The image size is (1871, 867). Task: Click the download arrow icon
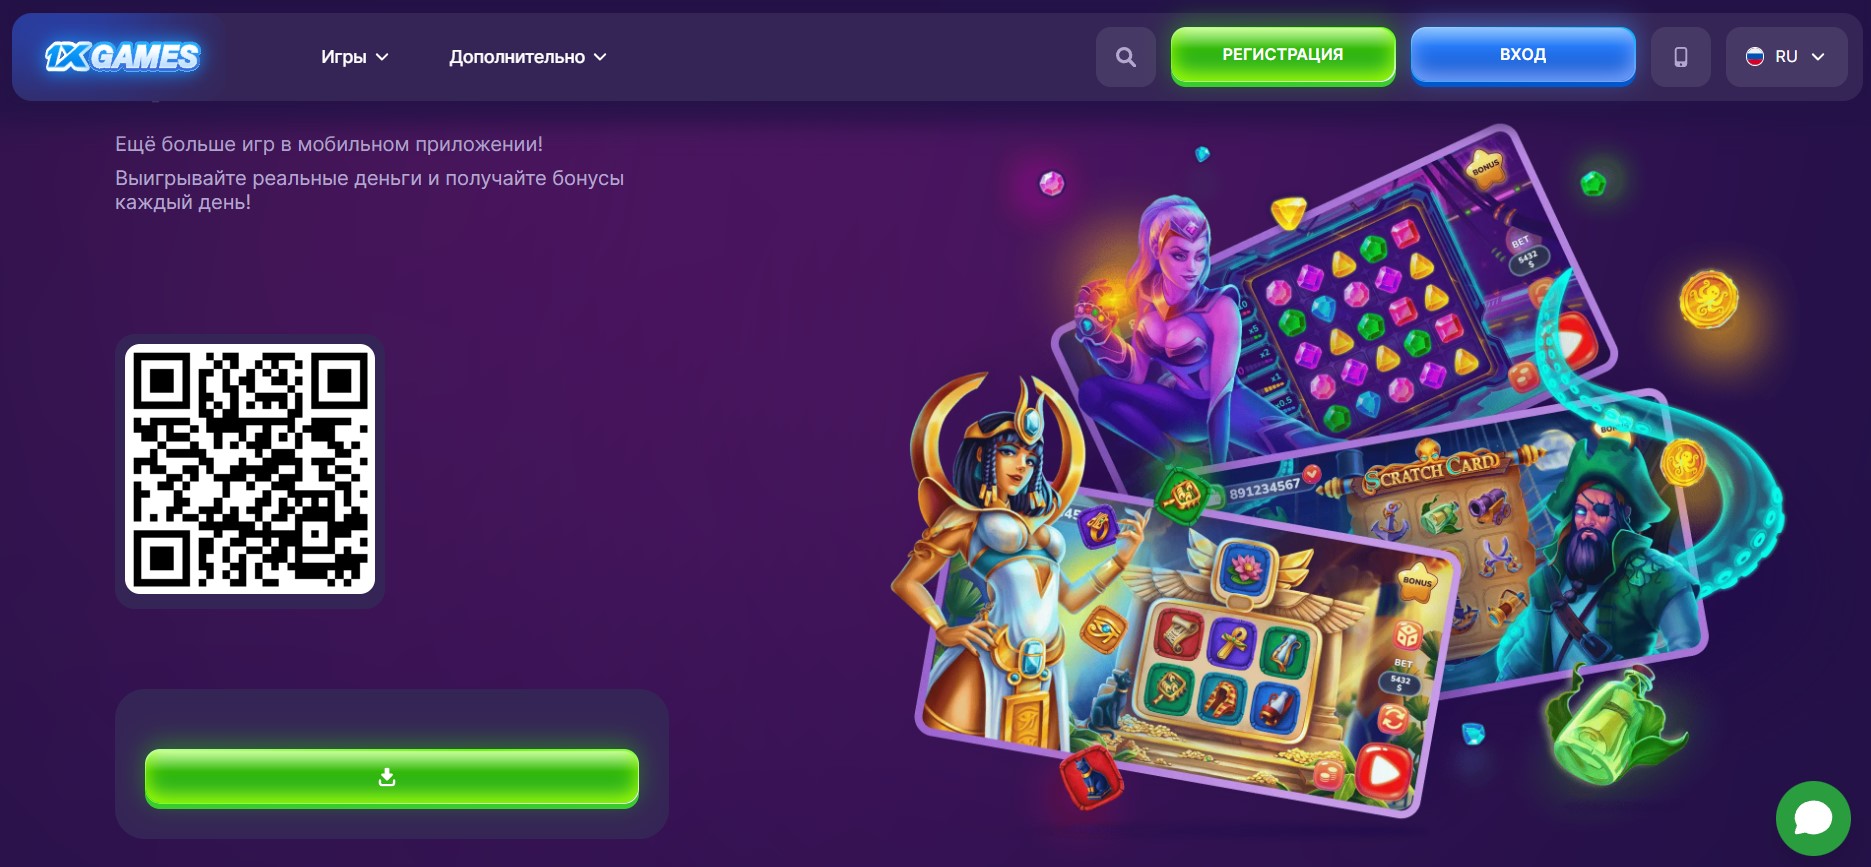(x=387, y=777)
